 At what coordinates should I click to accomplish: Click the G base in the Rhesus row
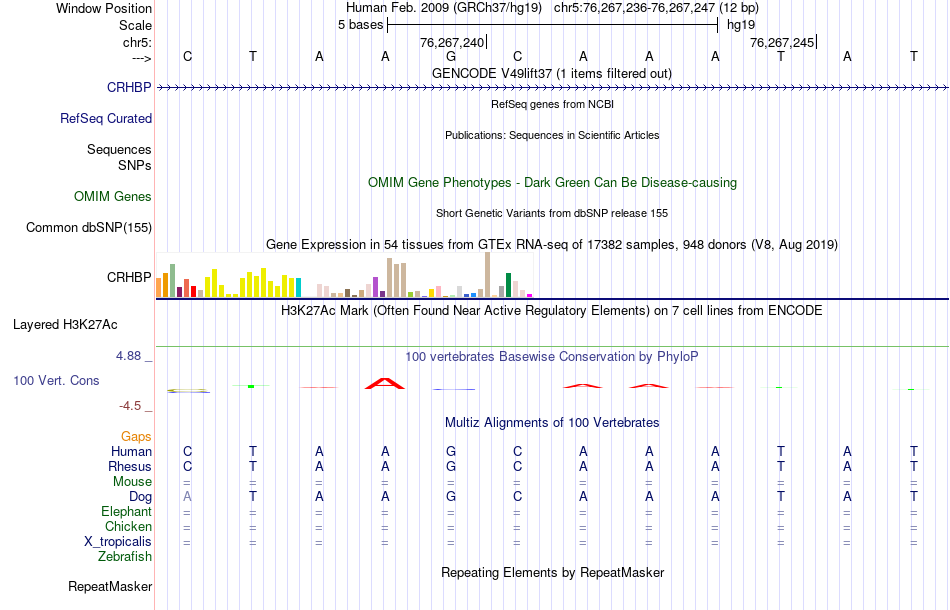tap(451, 466)
